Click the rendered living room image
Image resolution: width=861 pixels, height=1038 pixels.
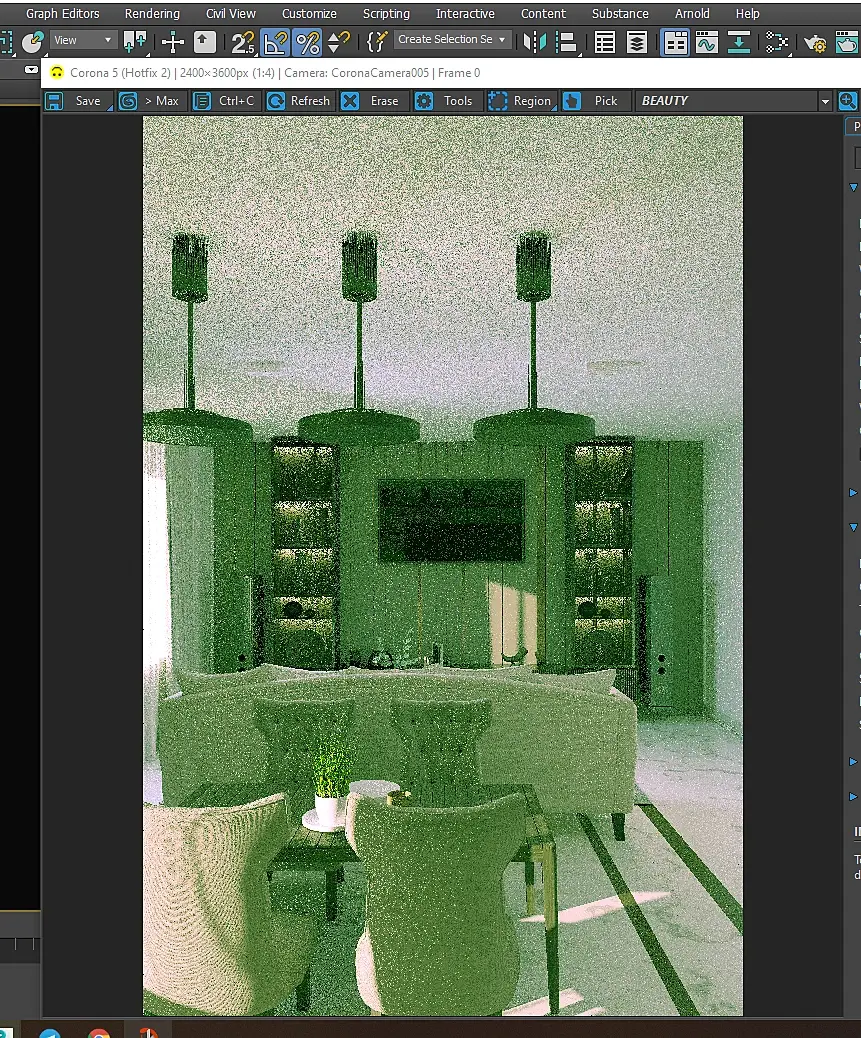point(443,565)
